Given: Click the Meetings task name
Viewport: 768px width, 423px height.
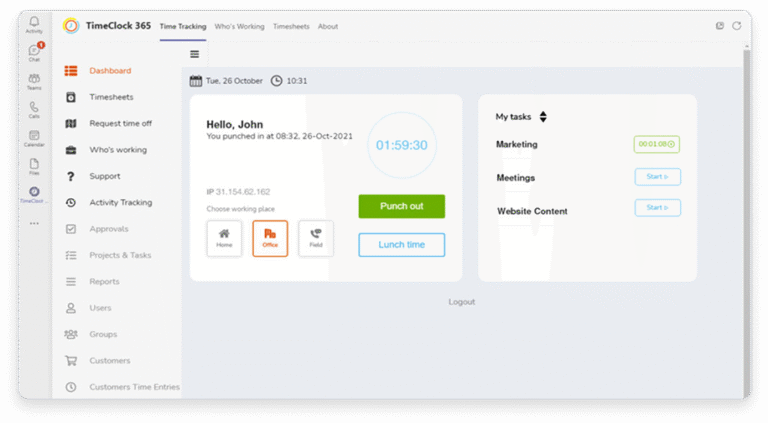Looking at the screenshot, I should 516,178.
